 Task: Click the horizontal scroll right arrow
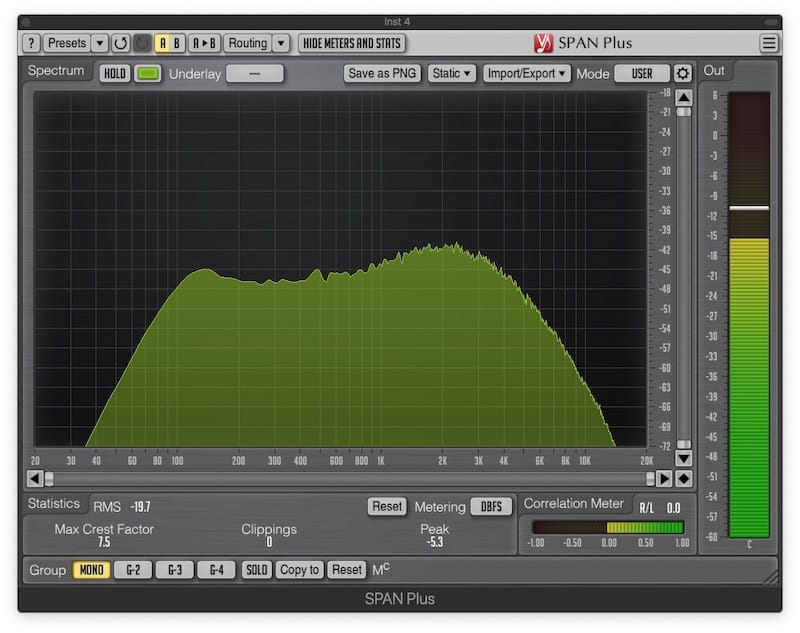click(664, 478)
